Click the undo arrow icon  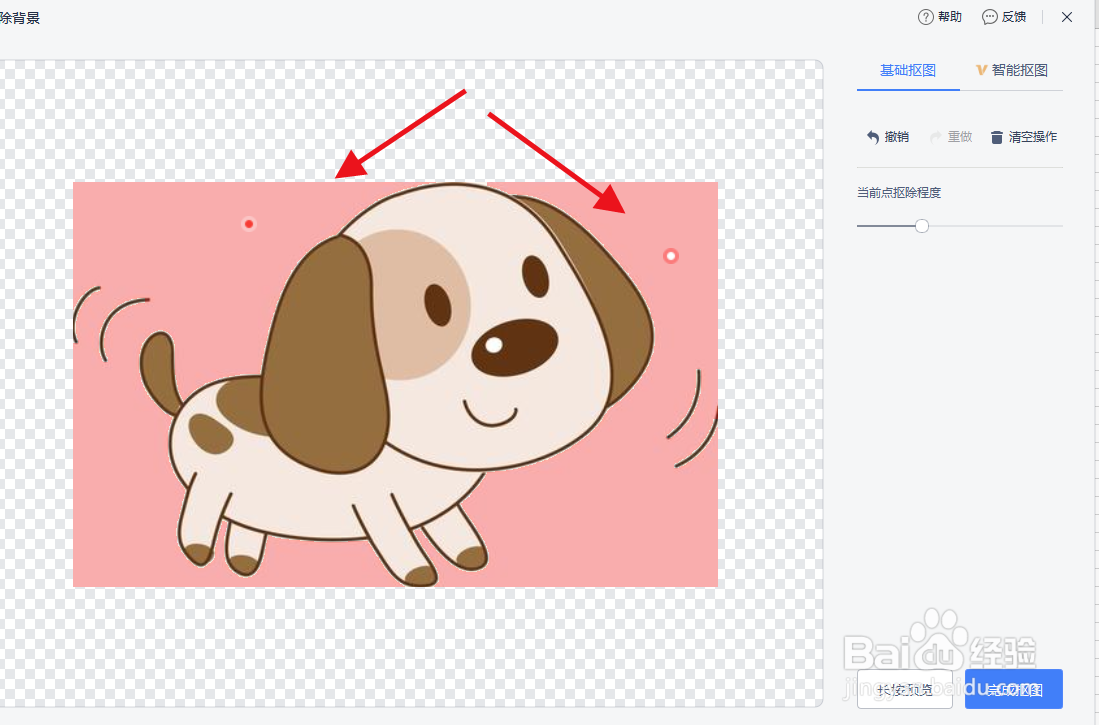(873, 137)
